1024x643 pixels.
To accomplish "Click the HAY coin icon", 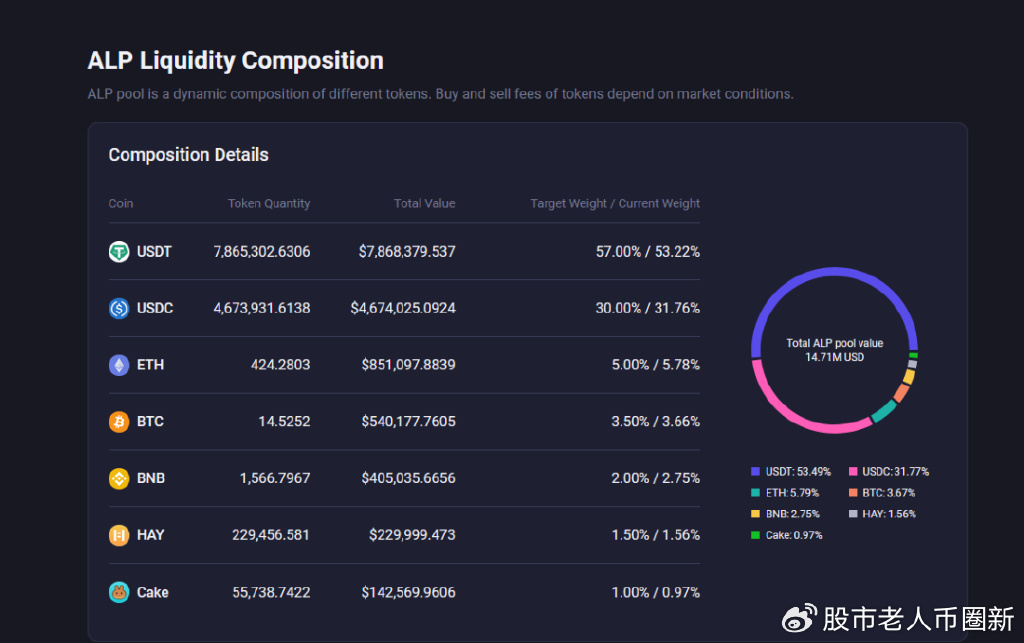I will (x=119, y=535).
